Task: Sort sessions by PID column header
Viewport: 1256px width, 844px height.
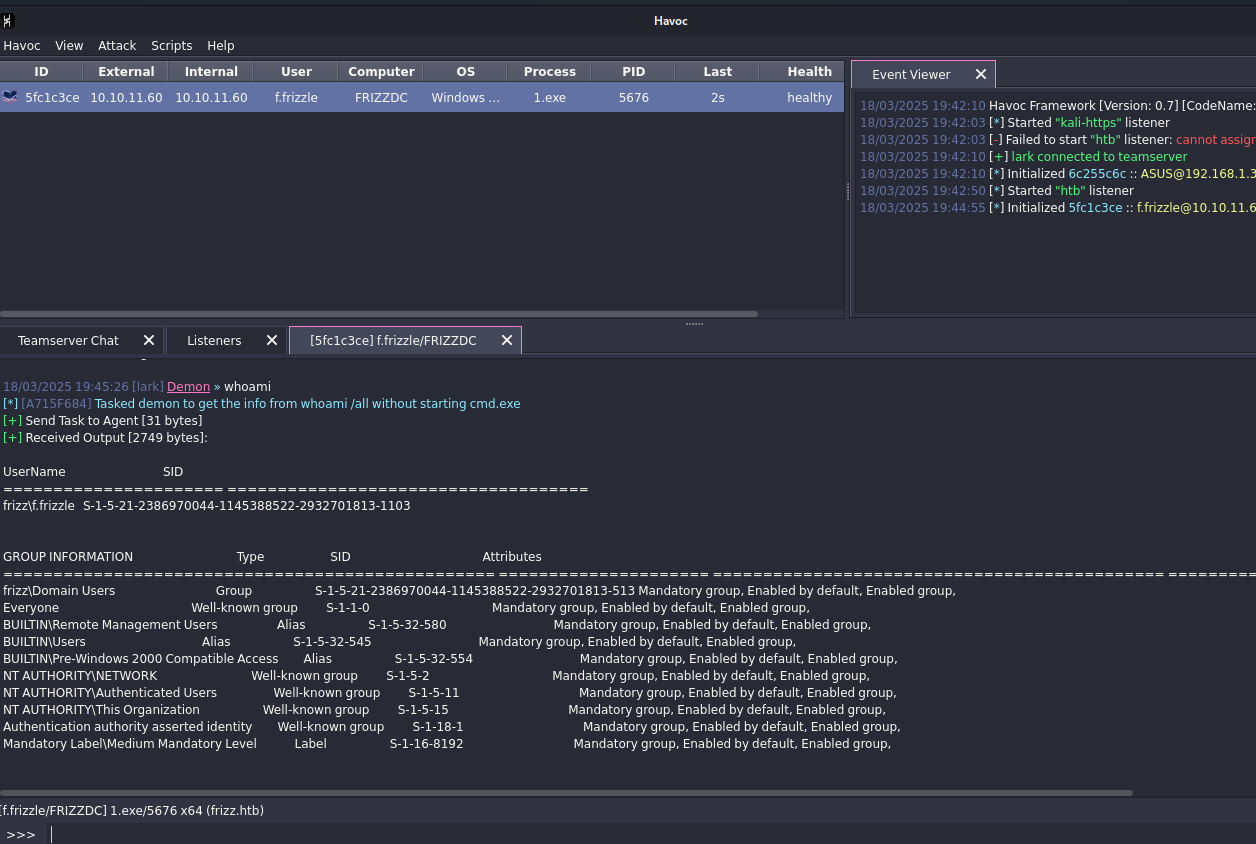Action: 633,71
